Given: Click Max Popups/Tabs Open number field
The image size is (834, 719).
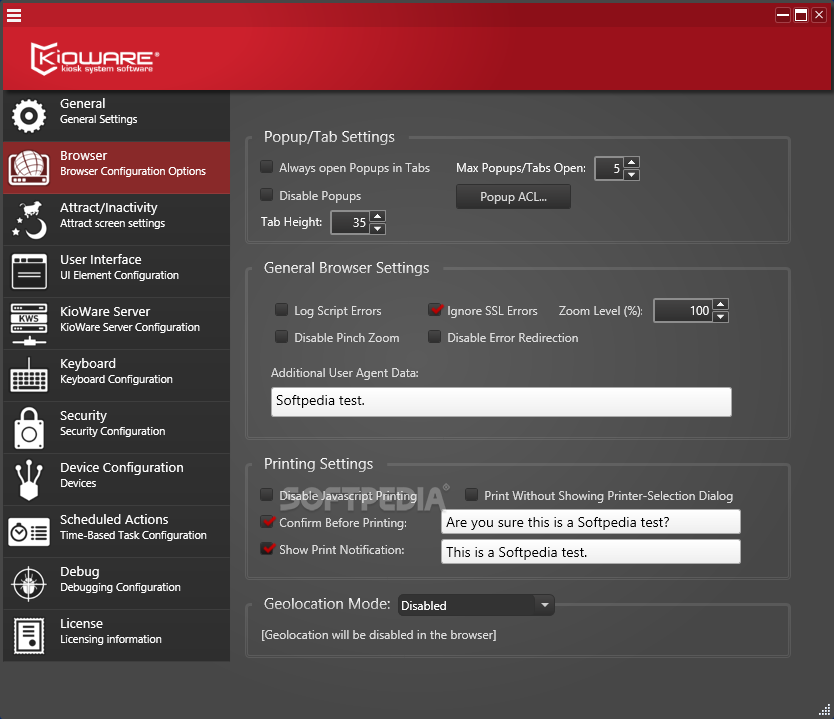Looking at the screenshot, I should [x=609, y=169].
